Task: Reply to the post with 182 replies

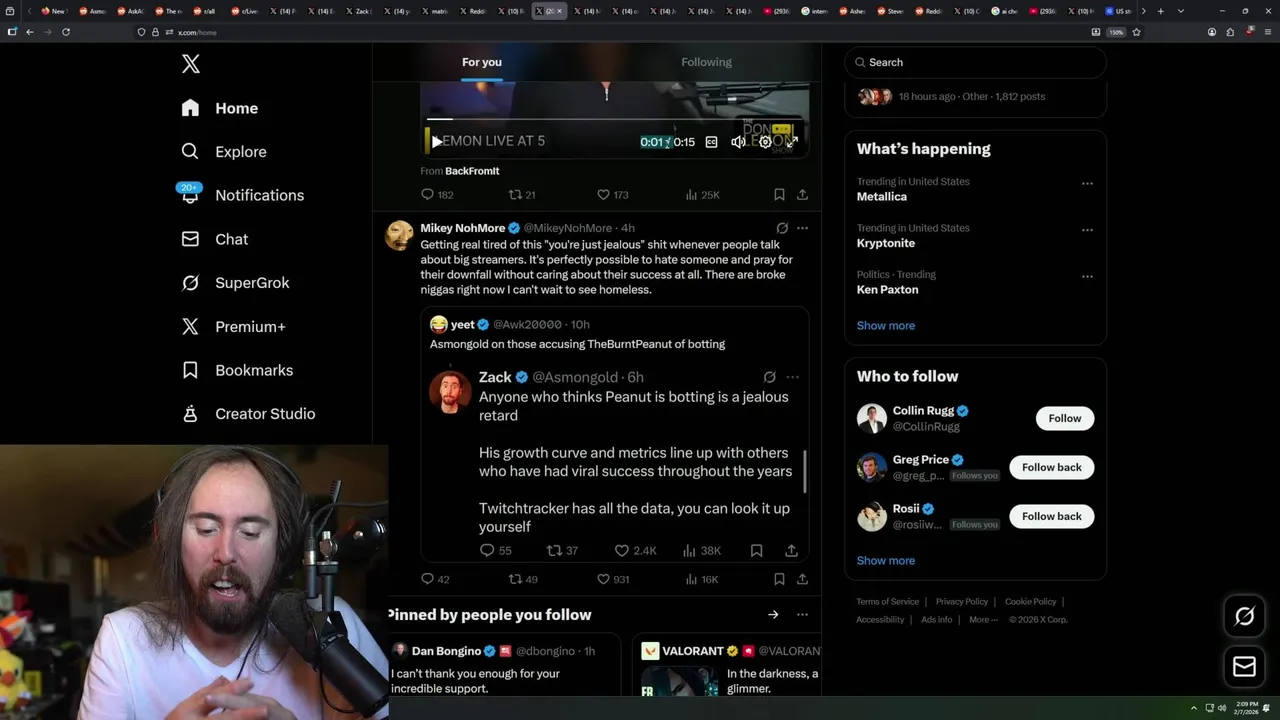Action: click(437, 195)
